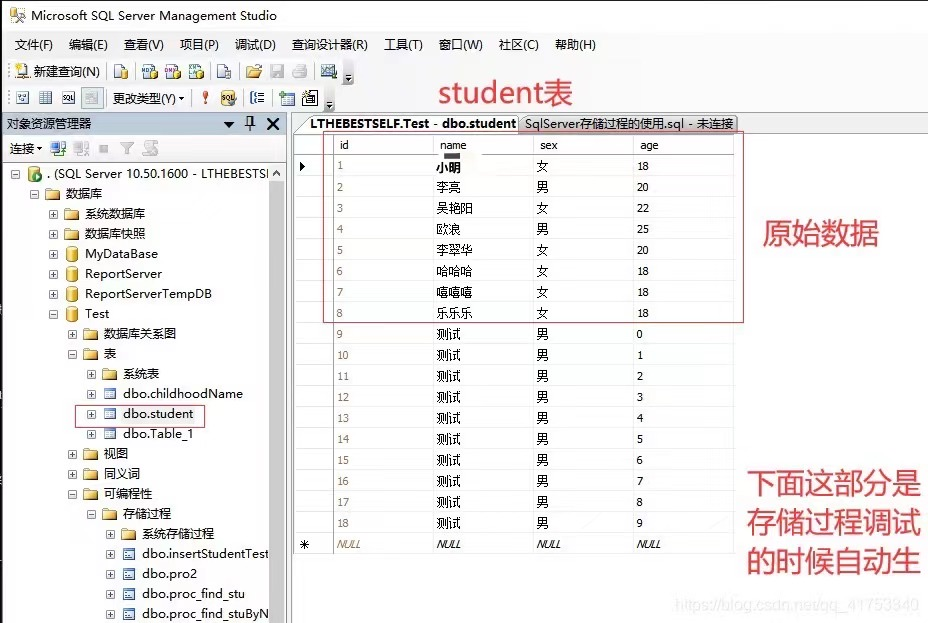Click the 新建查询(N) toolbar button

(57, 72)
